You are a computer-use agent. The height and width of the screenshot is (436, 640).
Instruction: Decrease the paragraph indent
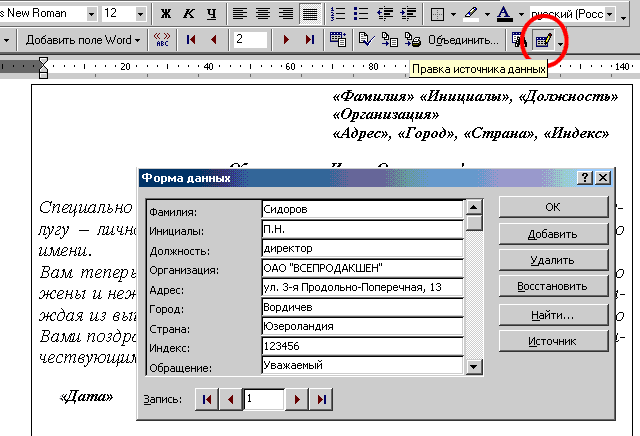pos(384,14)
